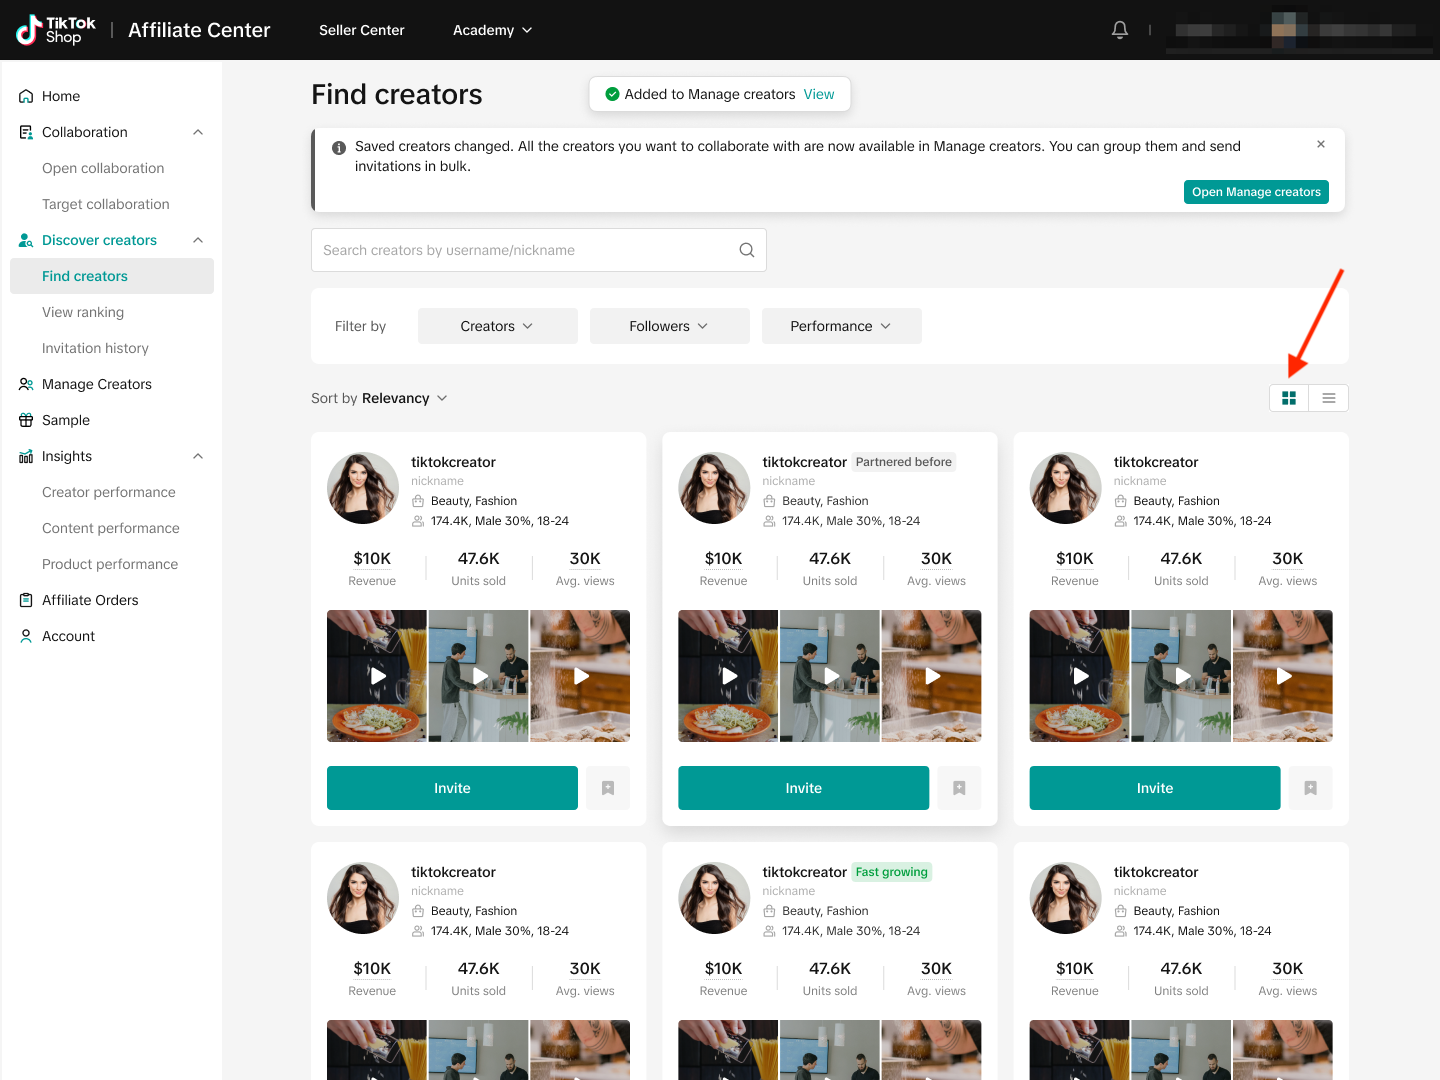Change Sort by Relevancy option

pos(403,398)
